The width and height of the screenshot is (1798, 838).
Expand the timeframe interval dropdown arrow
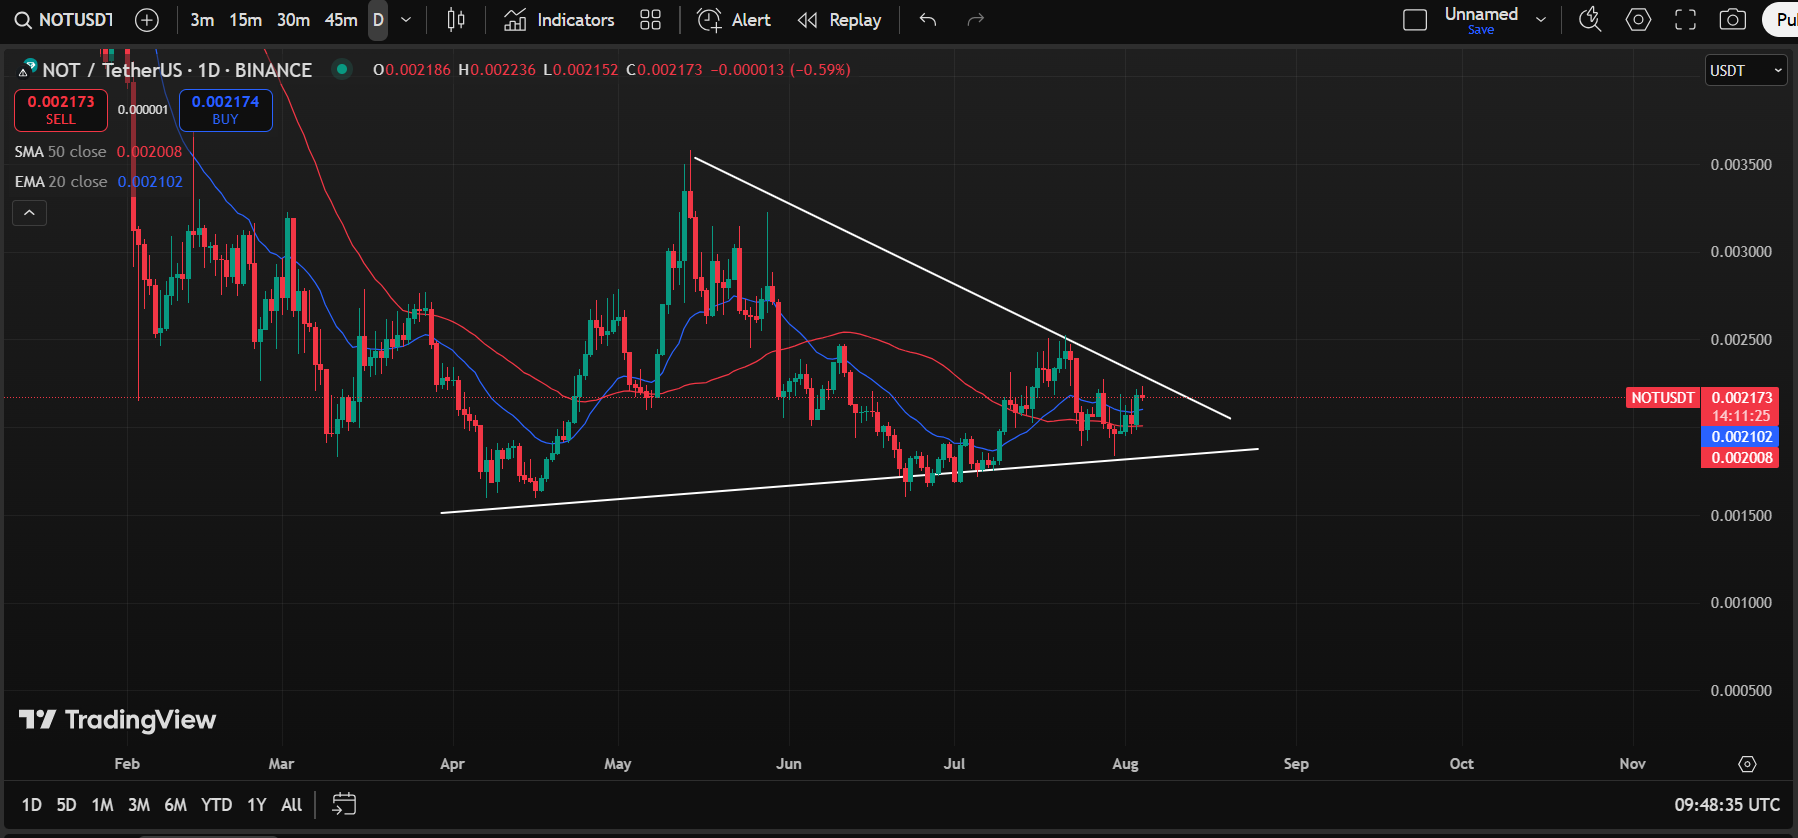coord(406,20)
